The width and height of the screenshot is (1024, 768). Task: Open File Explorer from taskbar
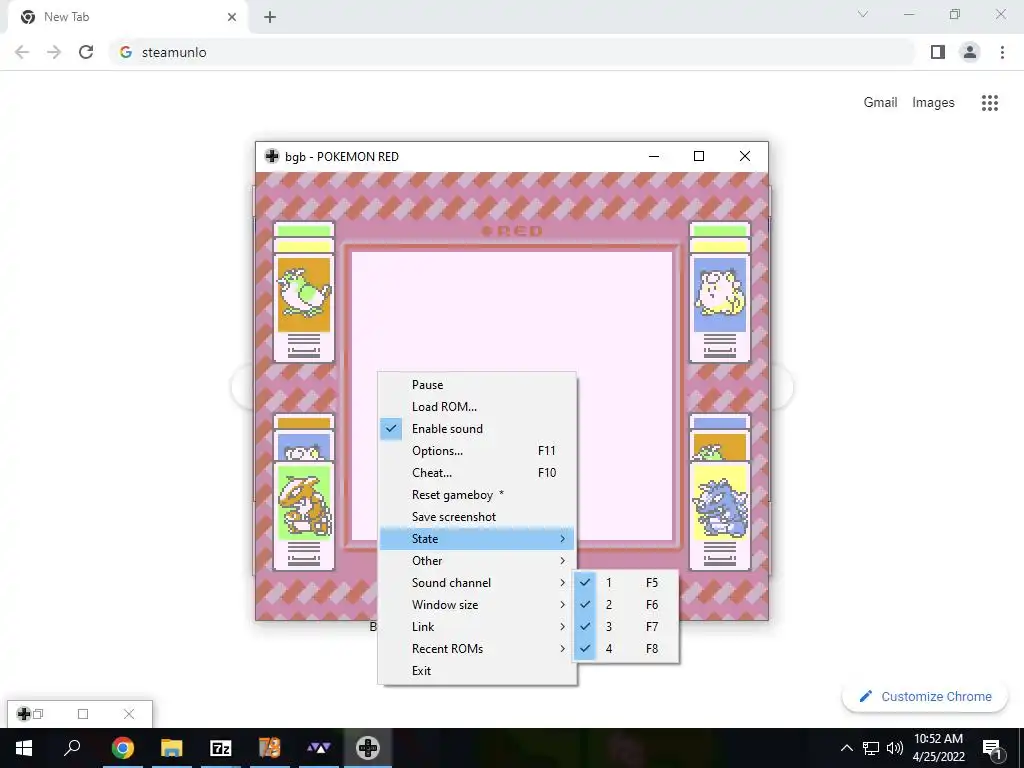[x=172, y=748]
